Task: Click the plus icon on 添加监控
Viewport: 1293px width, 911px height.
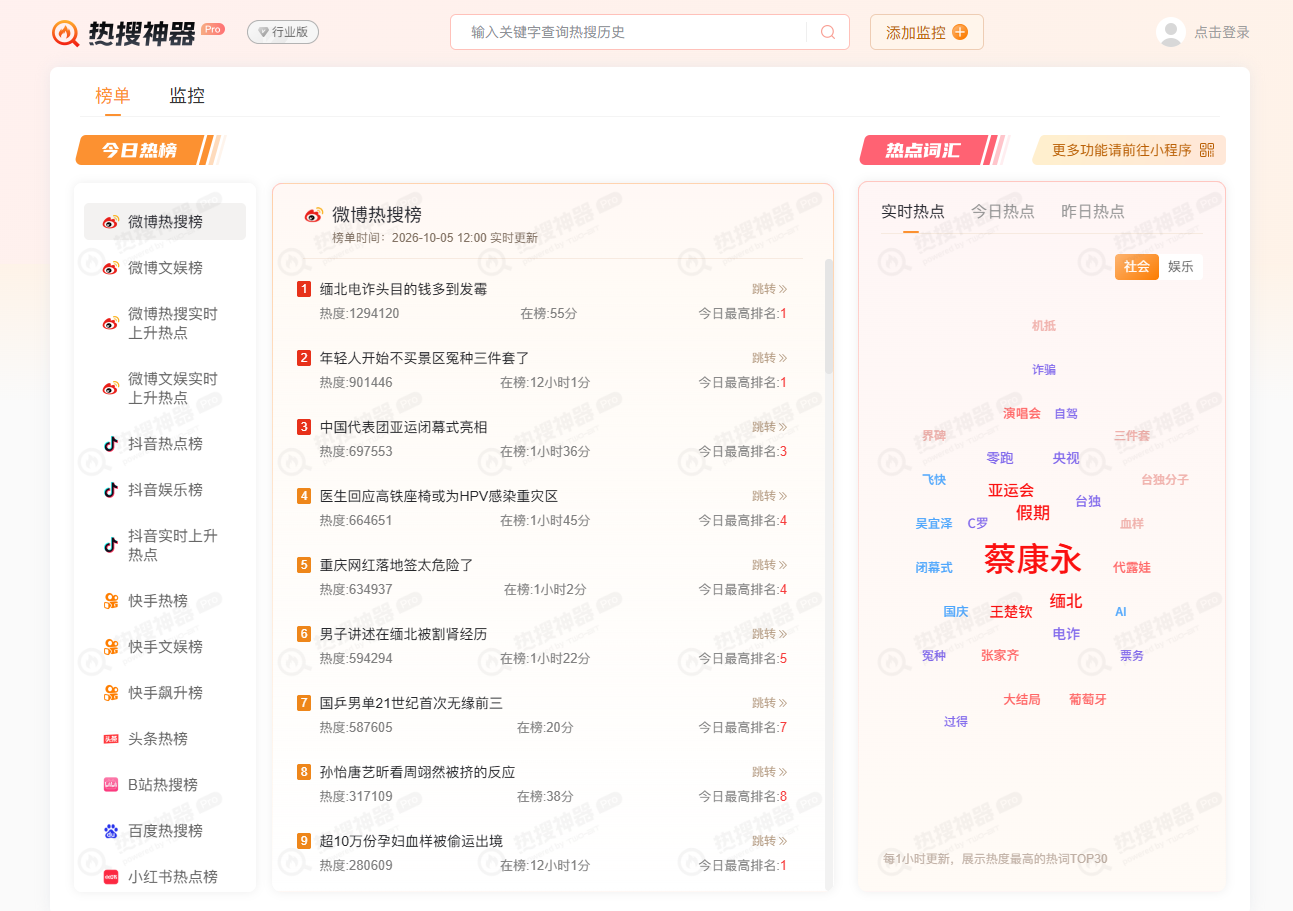Action: 960,32
